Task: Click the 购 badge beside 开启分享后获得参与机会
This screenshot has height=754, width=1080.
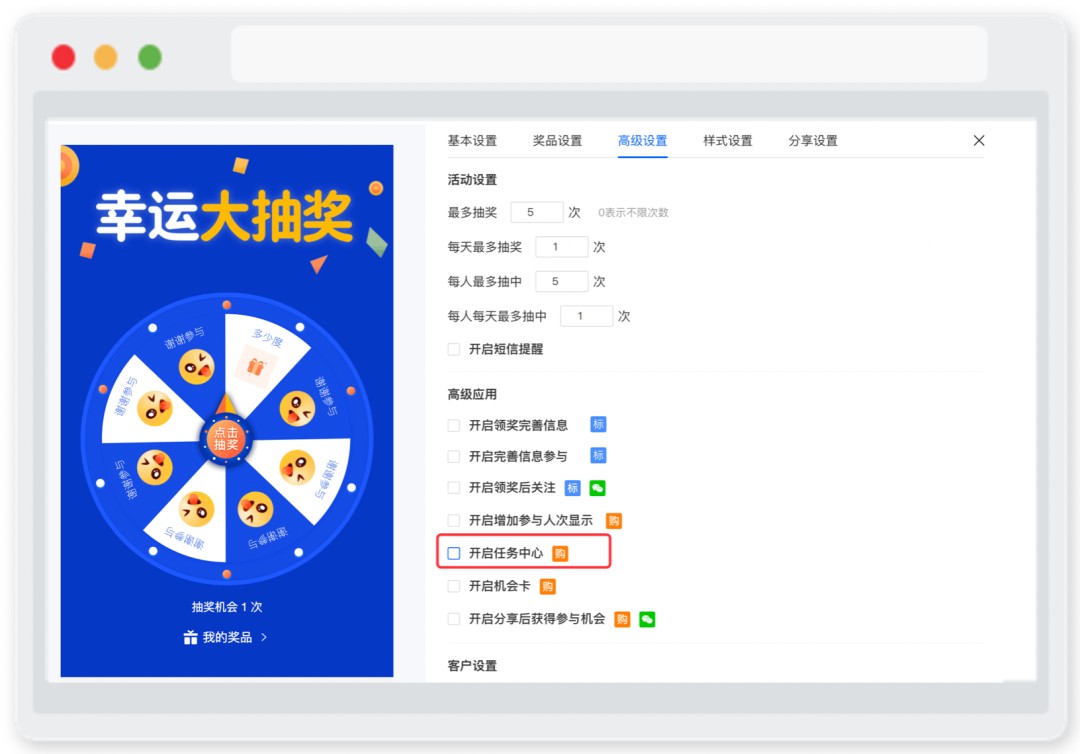Action: 622,620
